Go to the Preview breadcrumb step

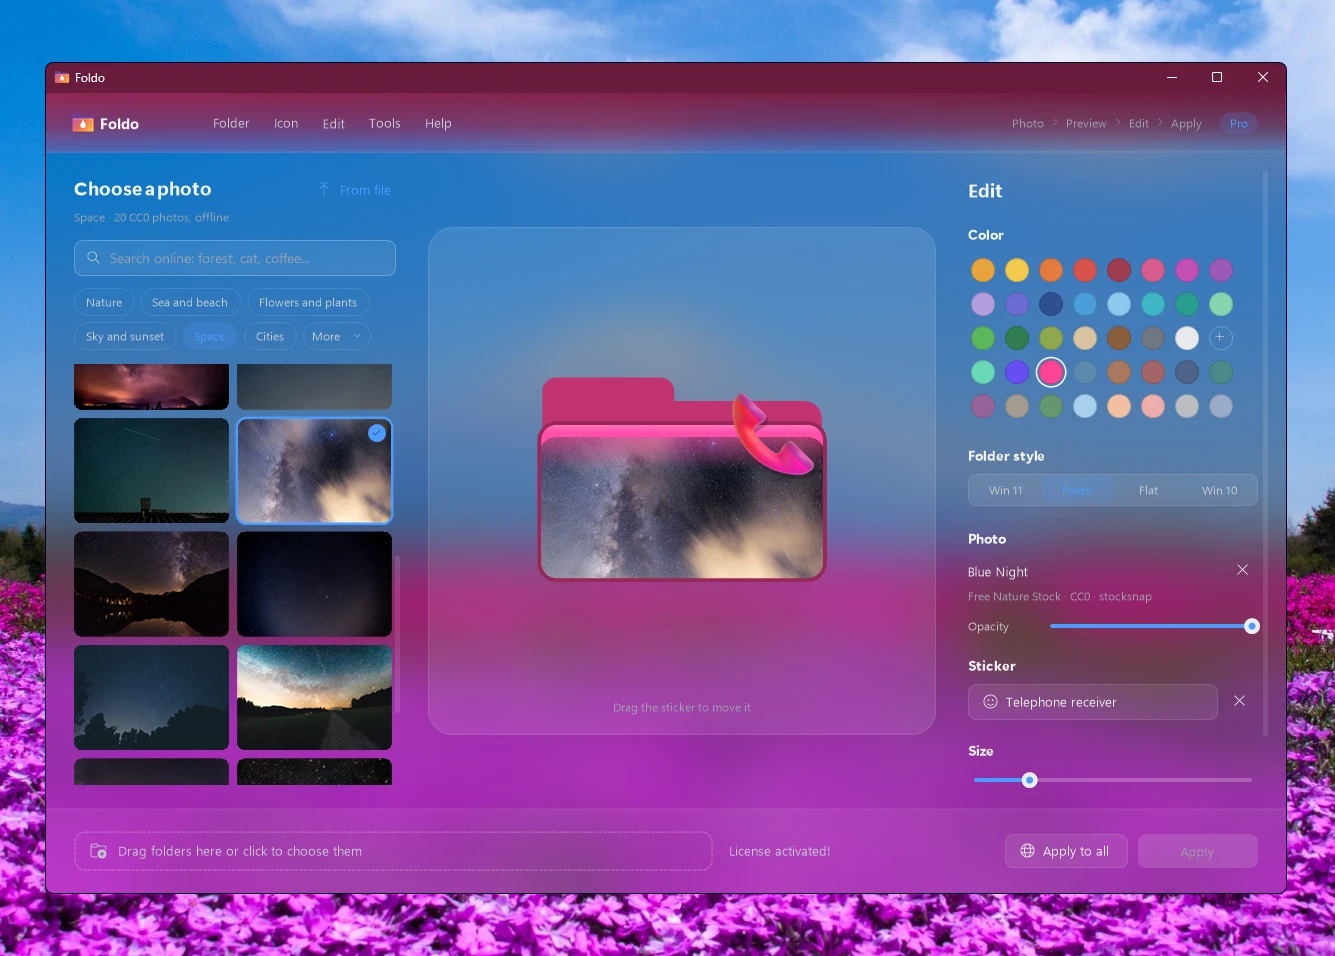(1086, 124)
